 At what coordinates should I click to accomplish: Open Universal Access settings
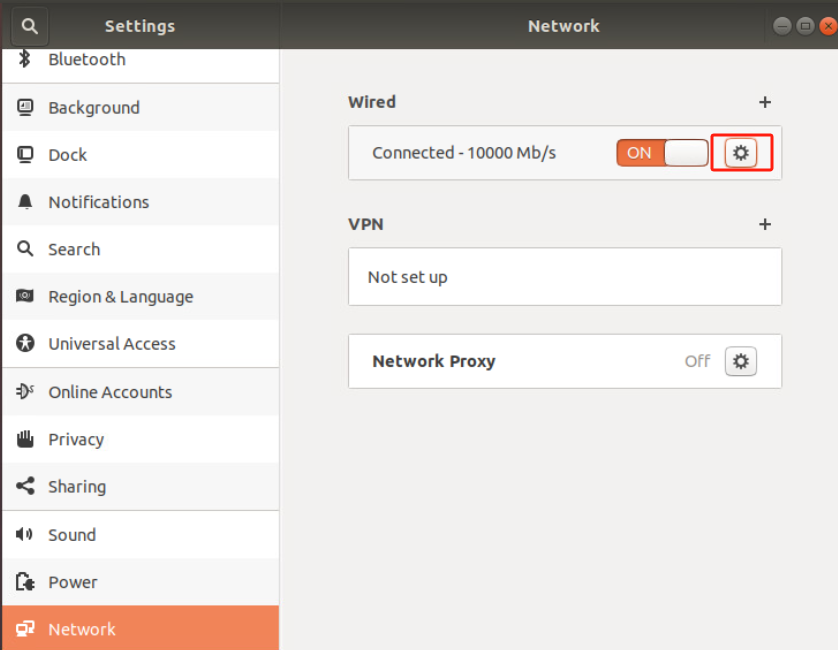tap(141, 344)
